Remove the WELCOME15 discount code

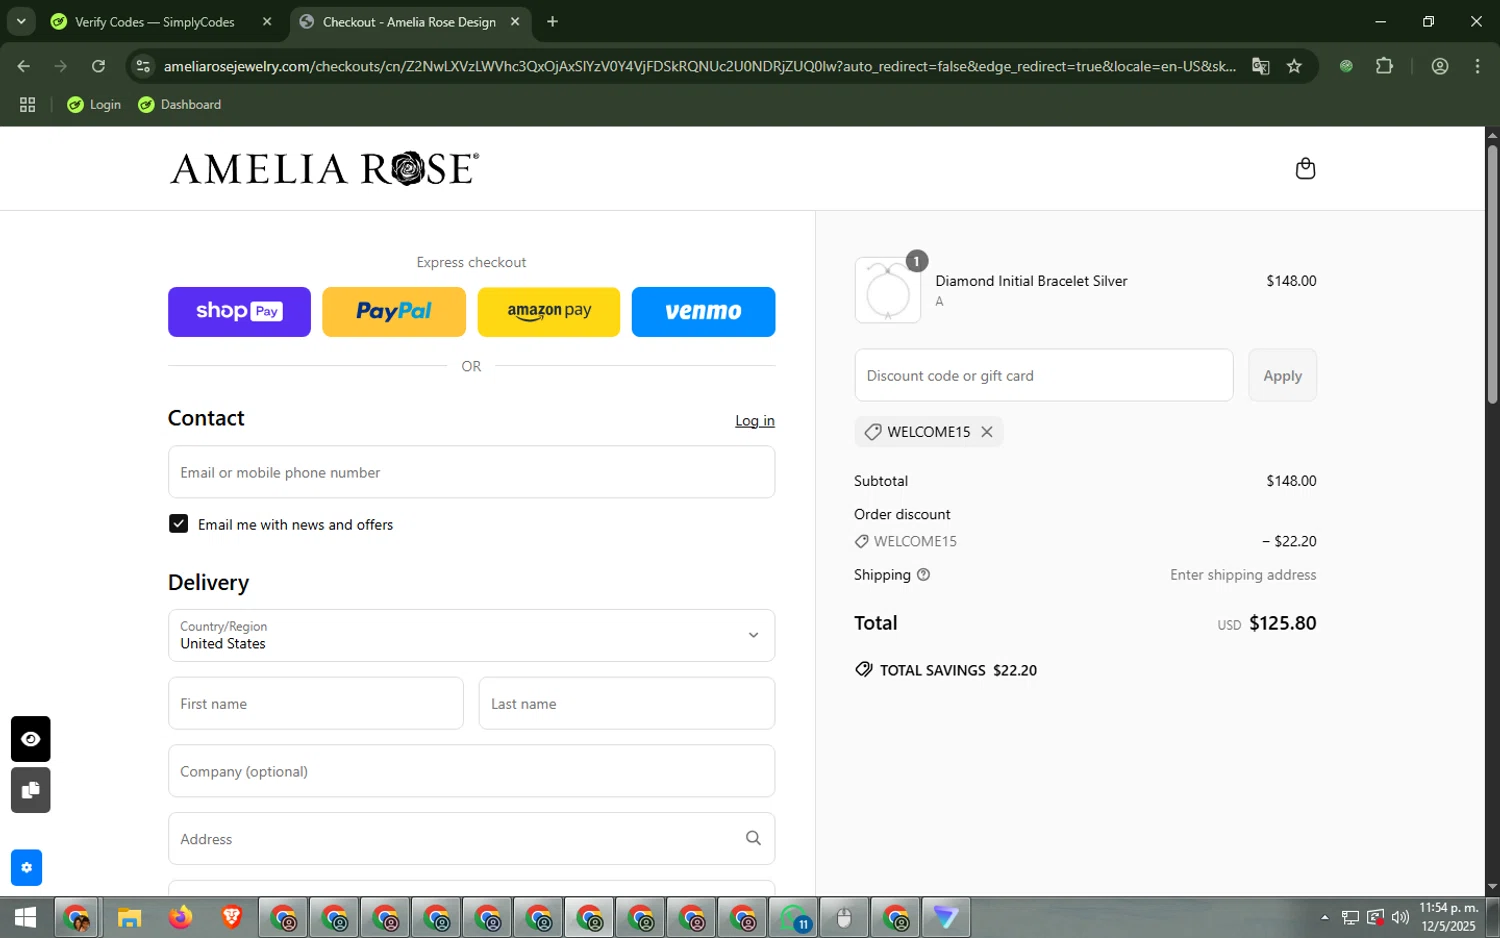click(987, 432)
